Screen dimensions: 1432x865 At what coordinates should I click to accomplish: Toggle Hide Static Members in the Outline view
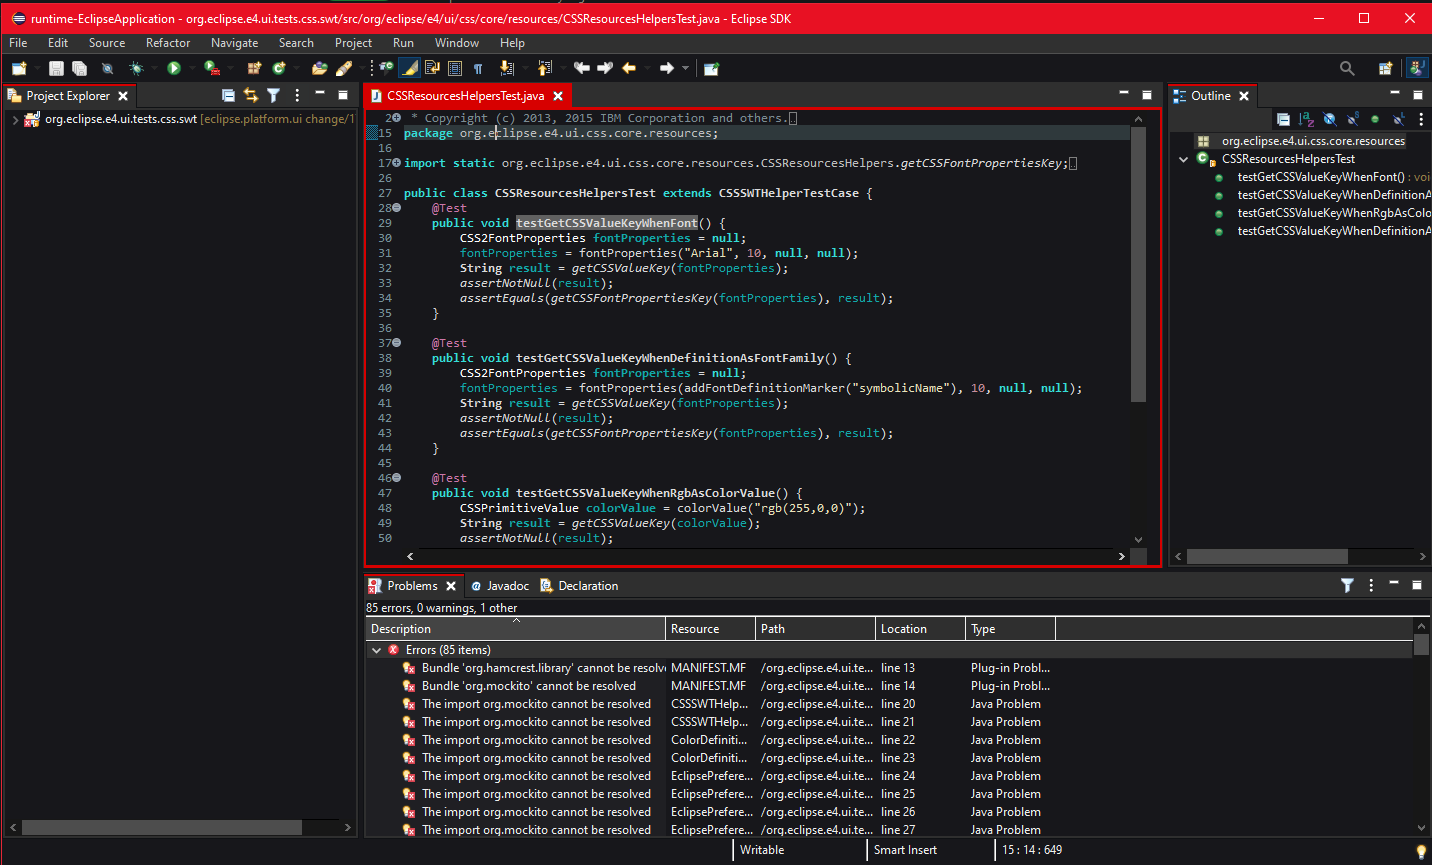point(1353,118)
